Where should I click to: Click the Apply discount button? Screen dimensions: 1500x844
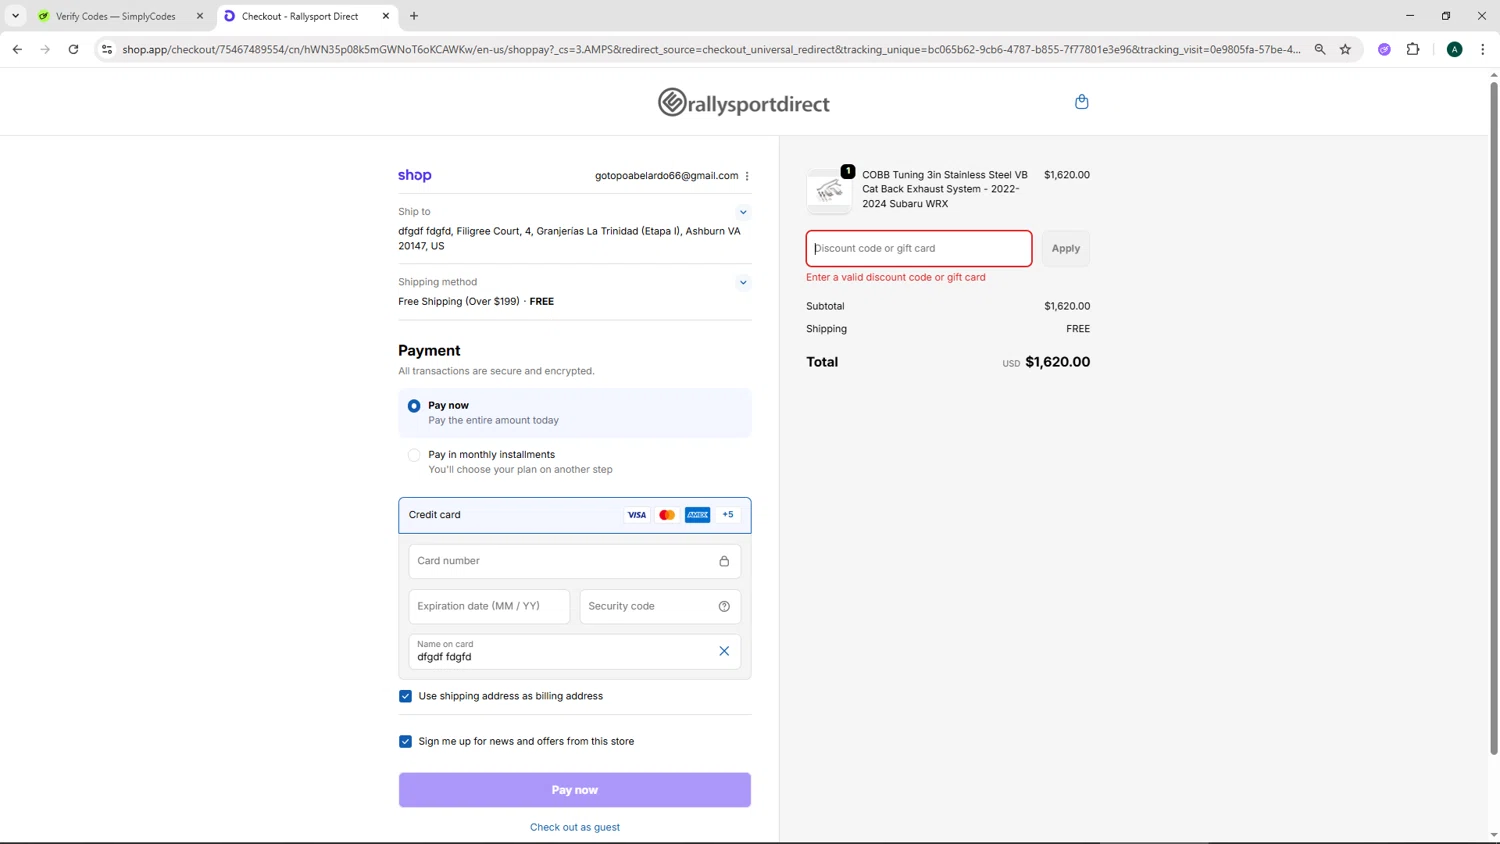click(x=1065, y=248)
